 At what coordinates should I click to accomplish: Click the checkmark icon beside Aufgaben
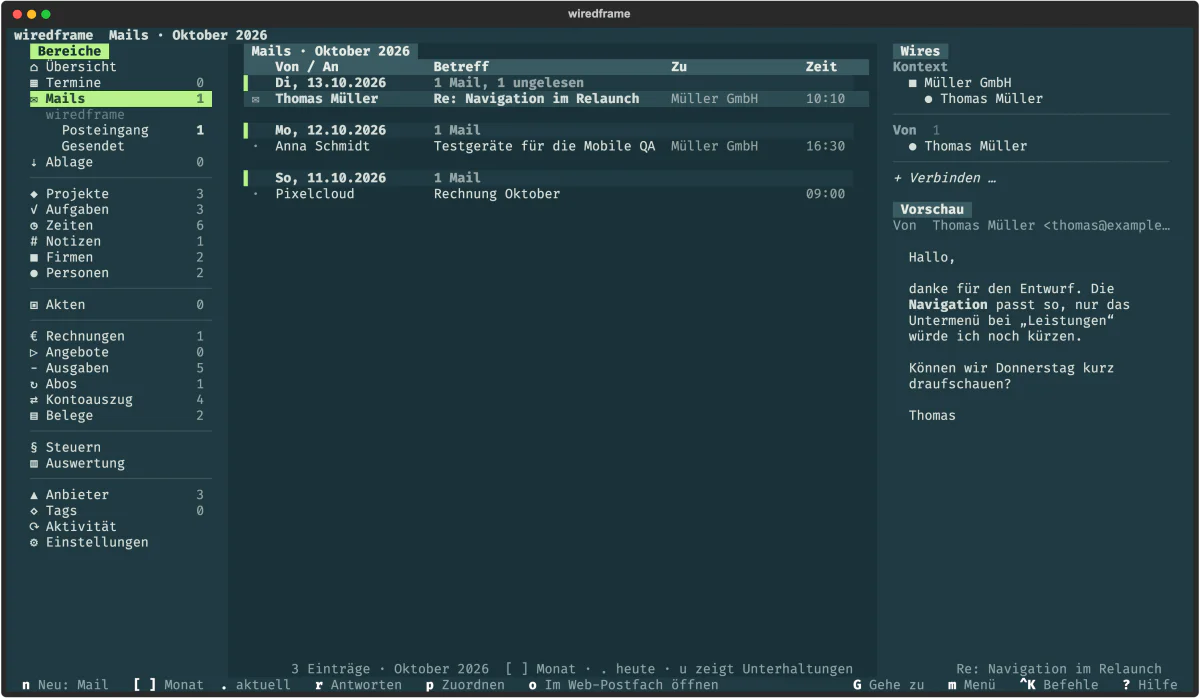(34, 210)
